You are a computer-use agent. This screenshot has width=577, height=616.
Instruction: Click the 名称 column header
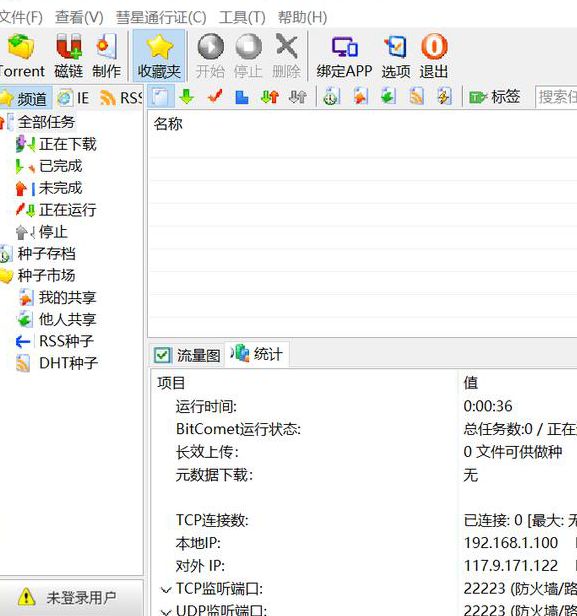pyautogui.click(x=168, y=124)
